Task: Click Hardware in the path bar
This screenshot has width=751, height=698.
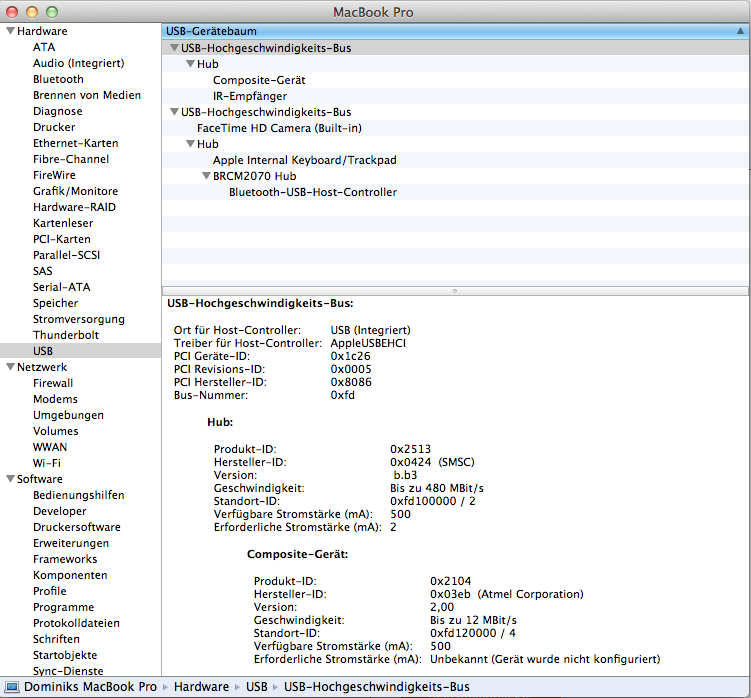Action: pyautogui.click(x=201, y=687)
